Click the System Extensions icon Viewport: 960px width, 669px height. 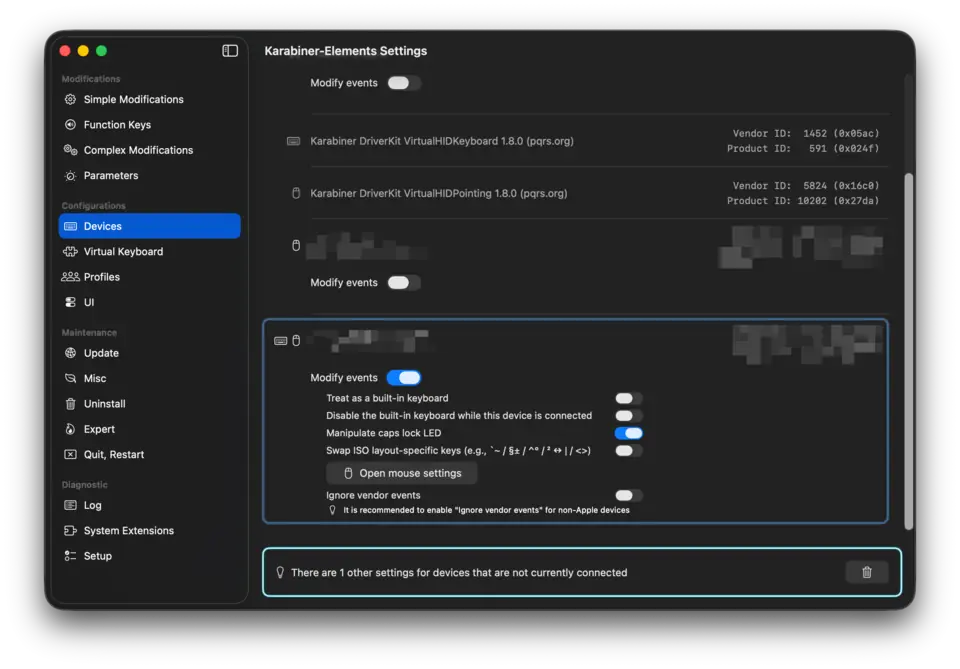tap(70, 531)
